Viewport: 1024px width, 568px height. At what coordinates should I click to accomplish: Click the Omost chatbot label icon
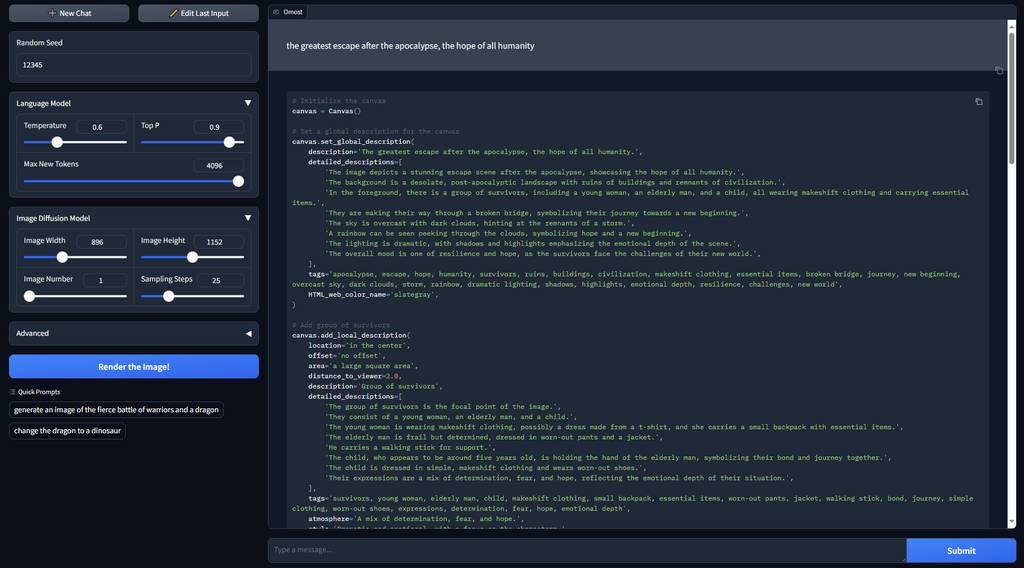coord(276,12)
